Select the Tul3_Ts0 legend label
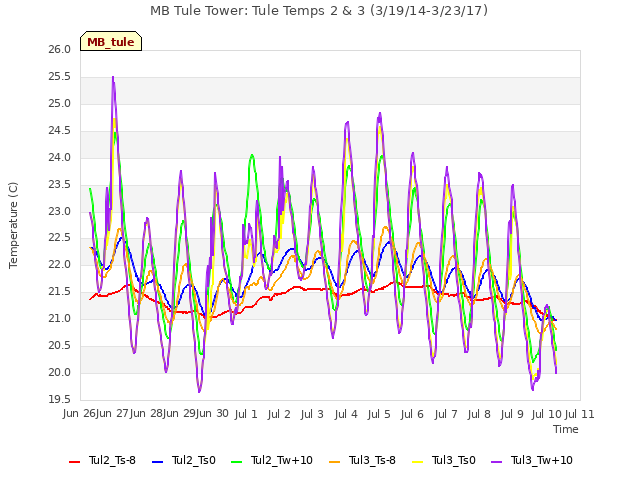 (x=454, y=460)
